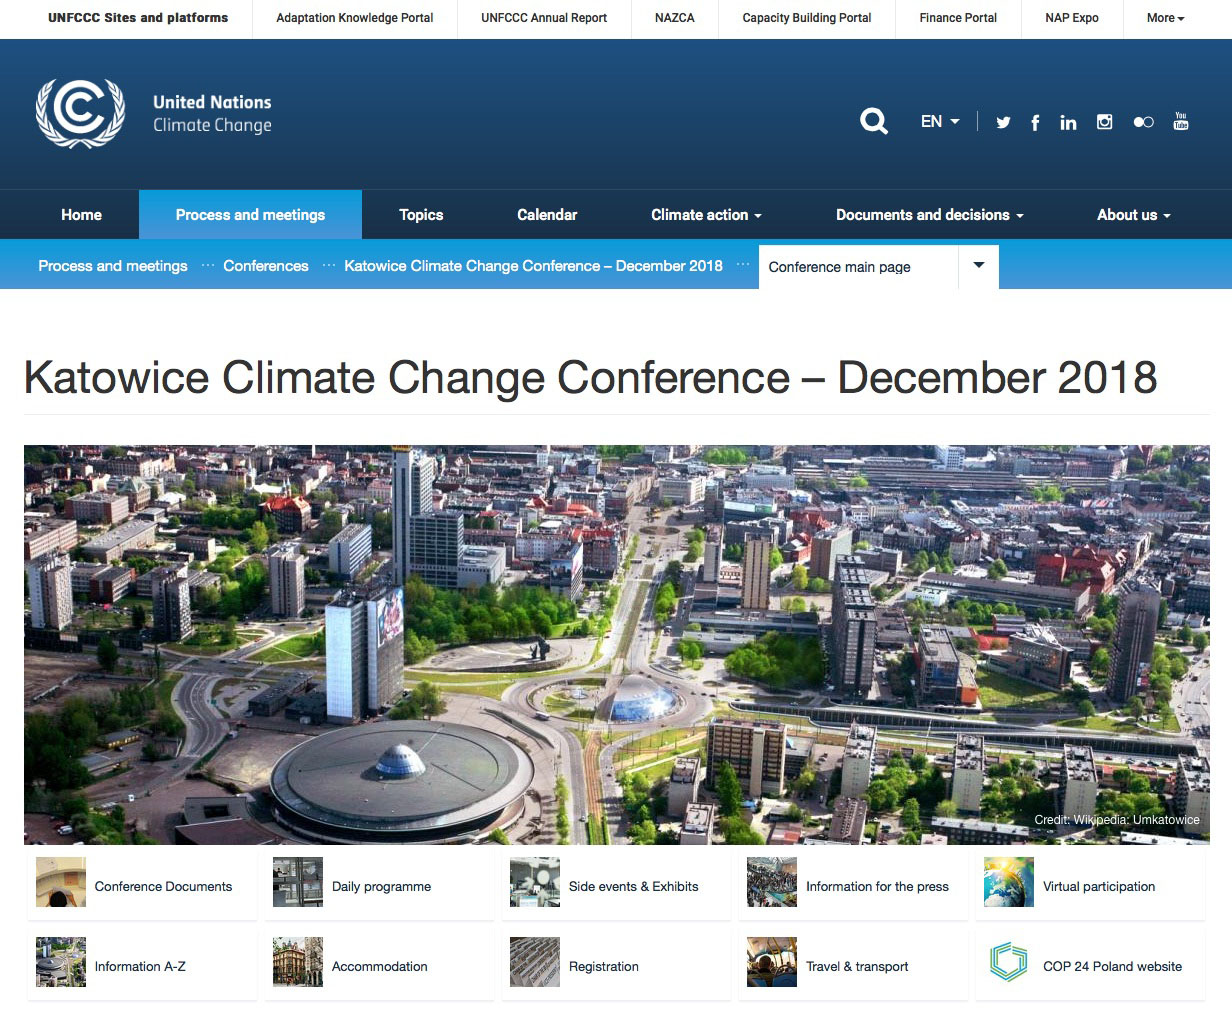The height and width of the screenshot is (1031, 1232).
Task: Open Calendar in main navigation
Action: coord(547,215)
